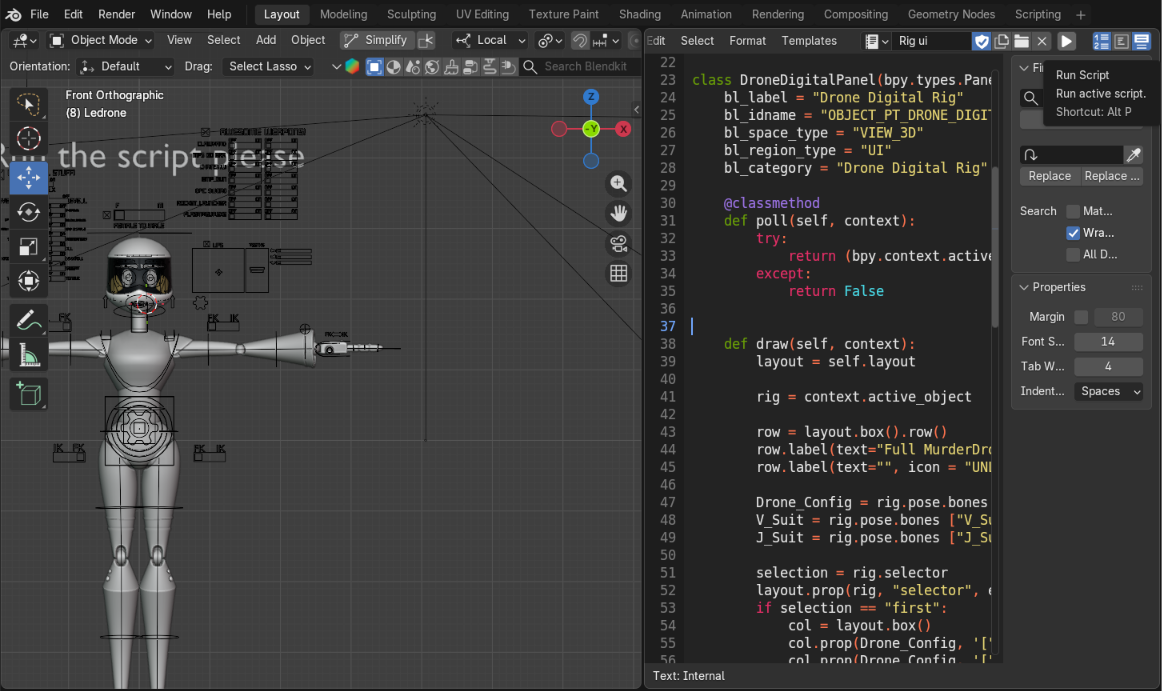Screen dimensions: 1162x691
Task: Click the zoom magnifier viewport icon
Action: click(x=618, y=184)
